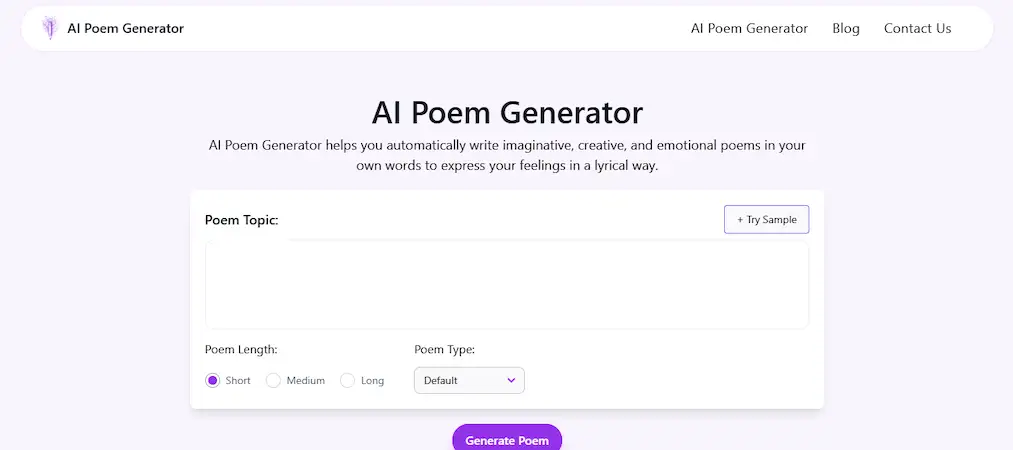Click the AI Poem Generator brand name in header
This screenshot has width=1013, height=450.
pyautogui.click(x=125, y=28)
